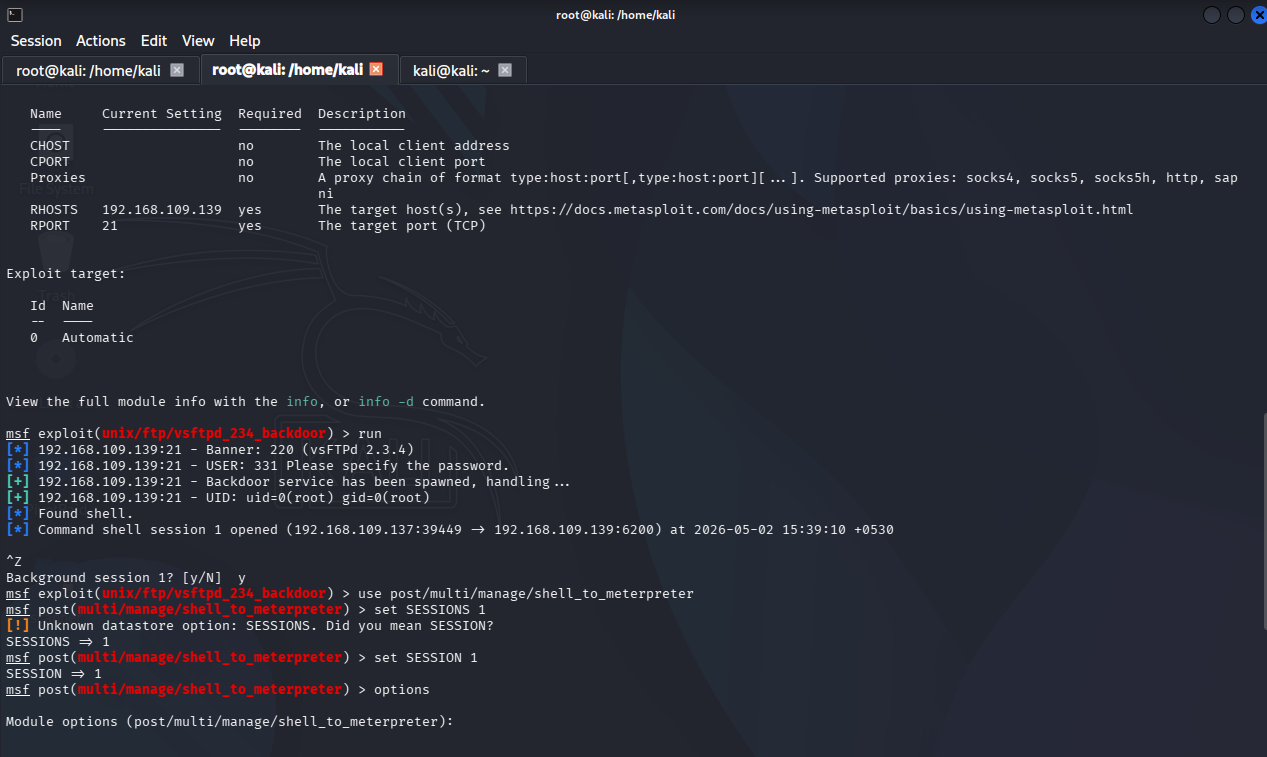Click the 'Command shell session 1 opened' line

pyautogui.click(x=450, y=530)
